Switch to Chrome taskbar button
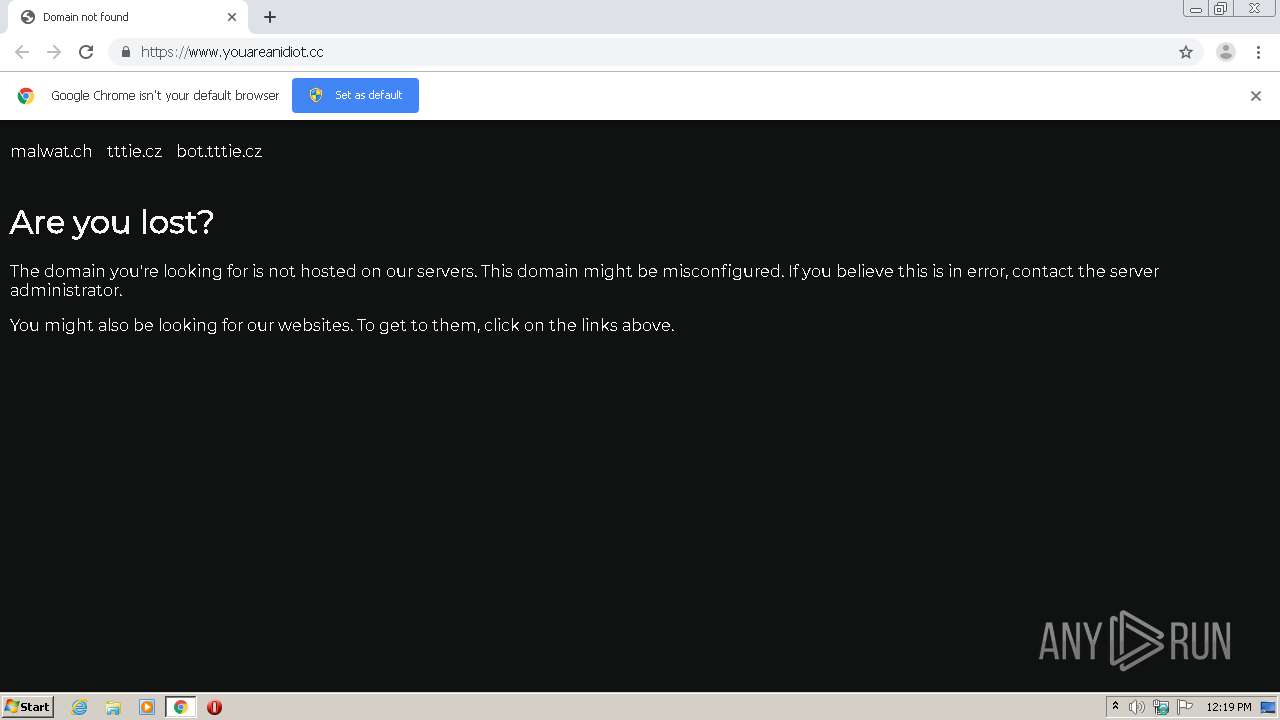Image resolution: width=1280 pixels, height=720 pixels. 180,707
